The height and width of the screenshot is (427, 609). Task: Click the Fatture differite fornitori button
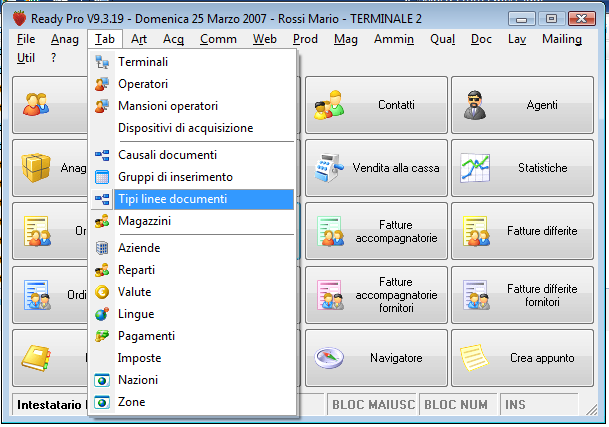pos(522,295)
